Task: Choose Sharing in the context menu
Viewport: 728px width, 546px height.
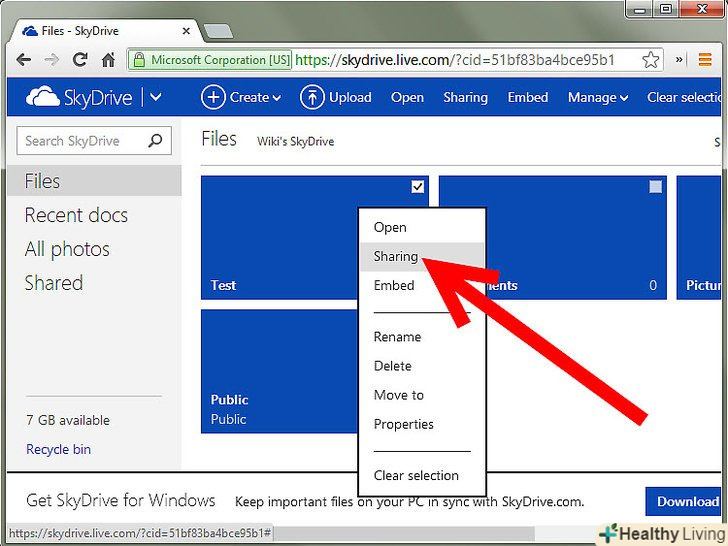Action: (422, 256)
